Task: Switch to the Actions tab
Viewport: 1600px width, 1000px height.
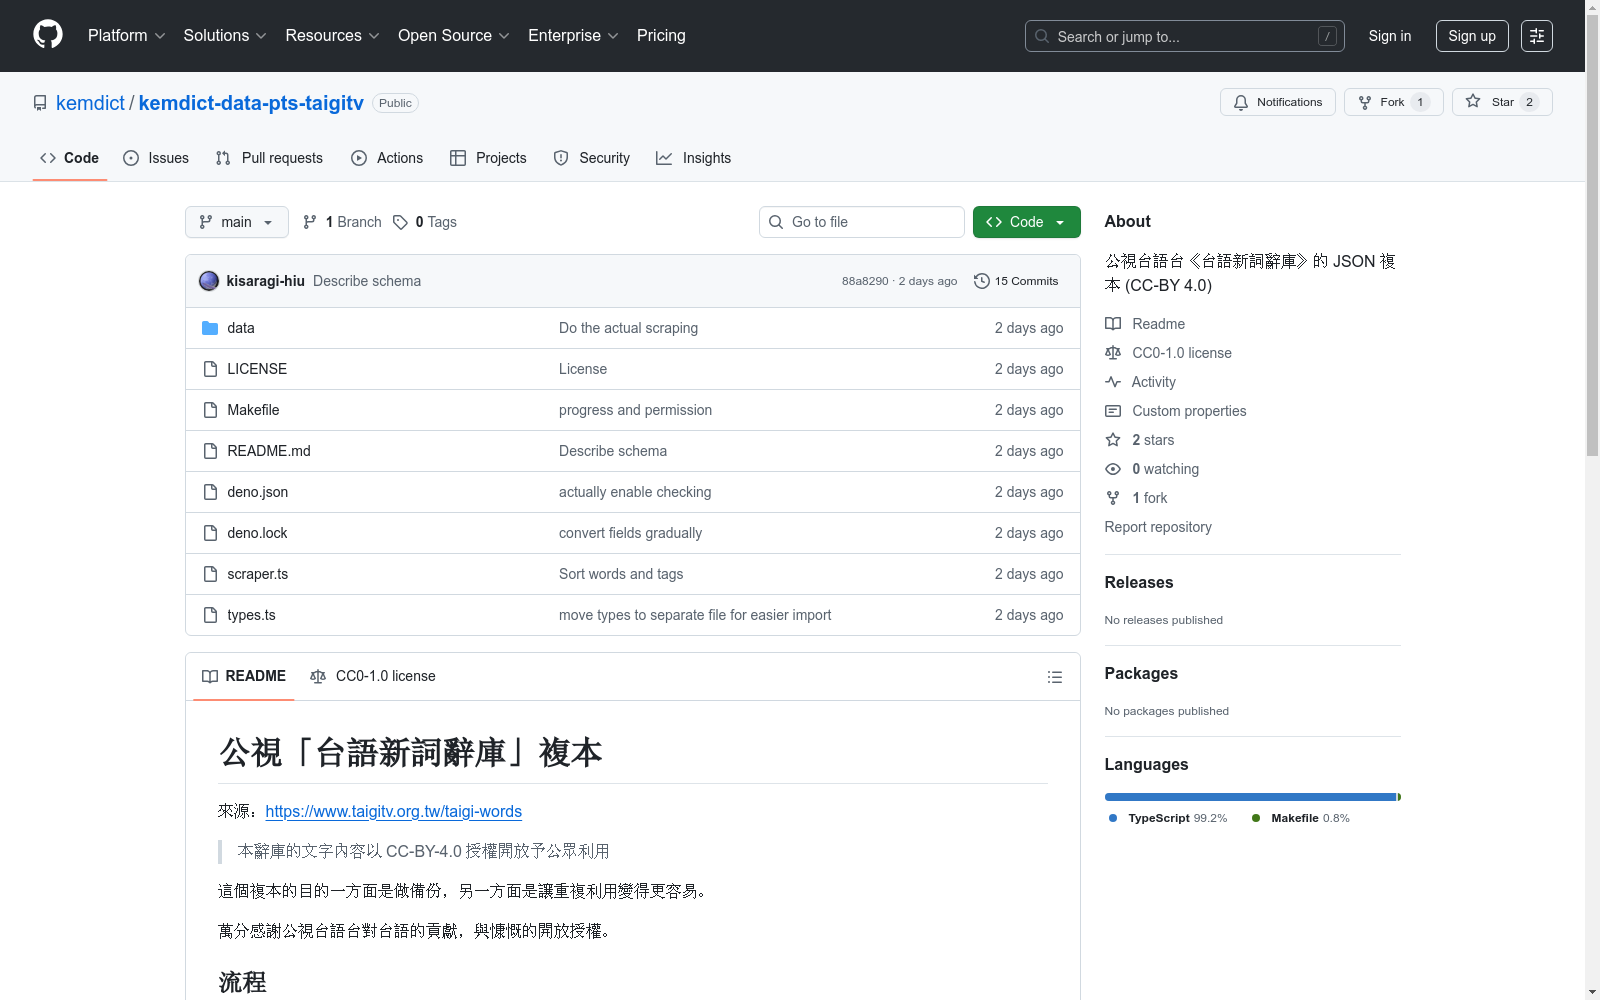Action: tap(387, 158)
